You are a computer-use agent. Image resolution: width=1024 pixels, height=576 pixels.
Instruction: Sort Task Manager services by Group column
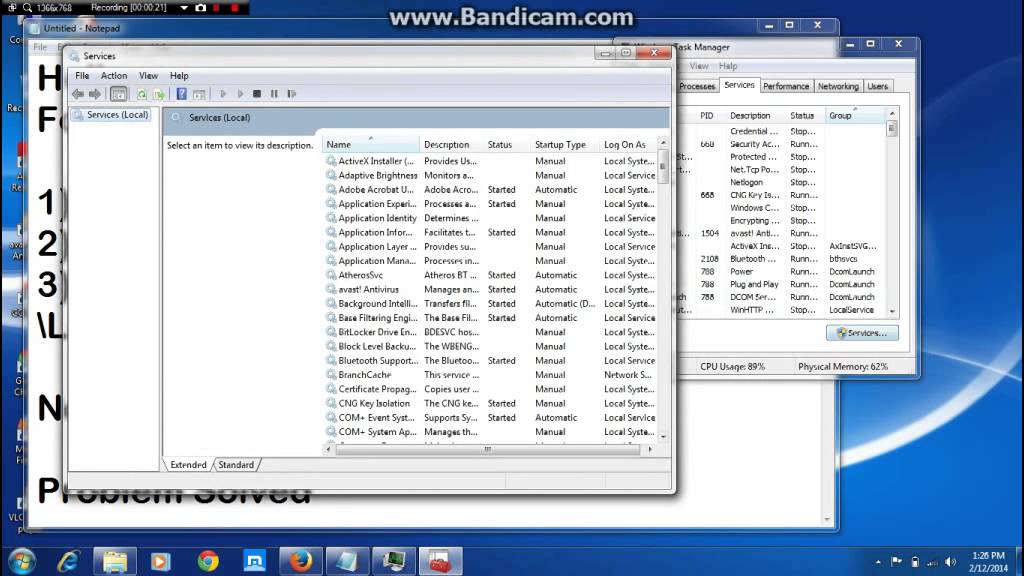855,116
